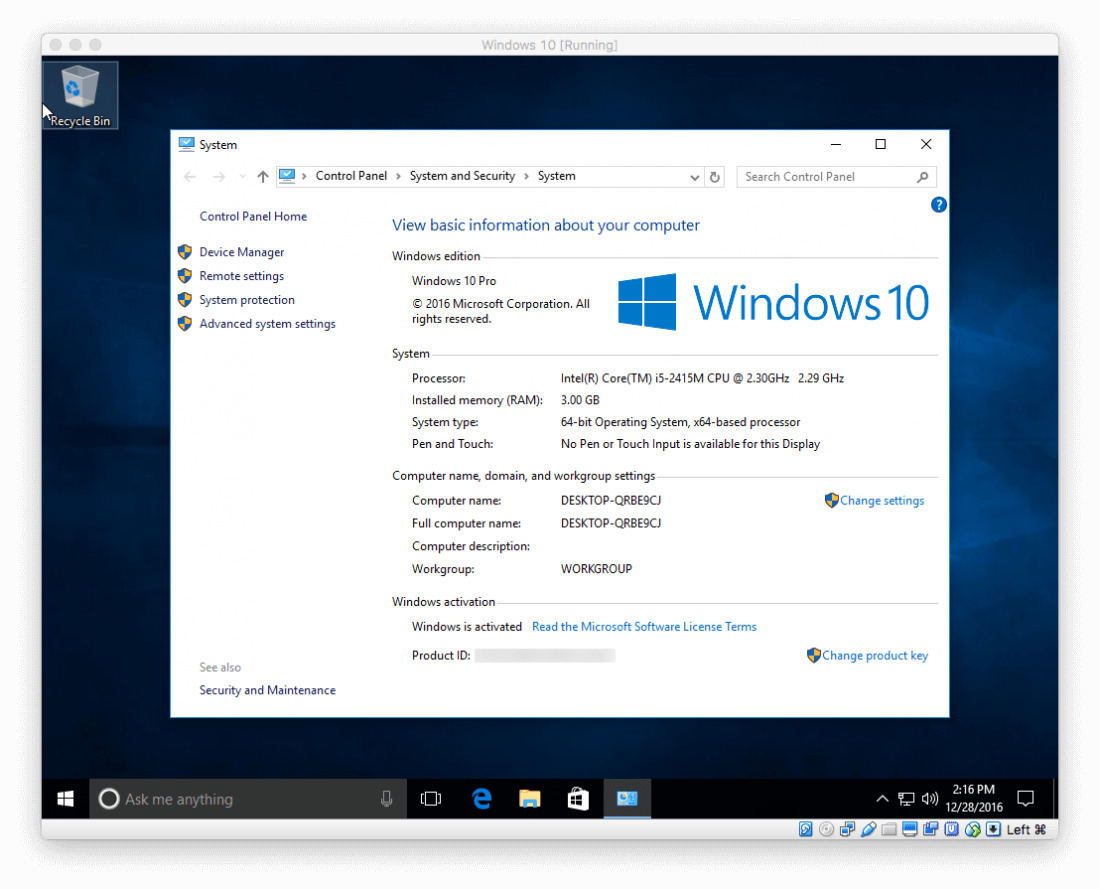Click the Search Control Panel field
The width and height of the screenshot is (1100, 889).
click(836, 177)
